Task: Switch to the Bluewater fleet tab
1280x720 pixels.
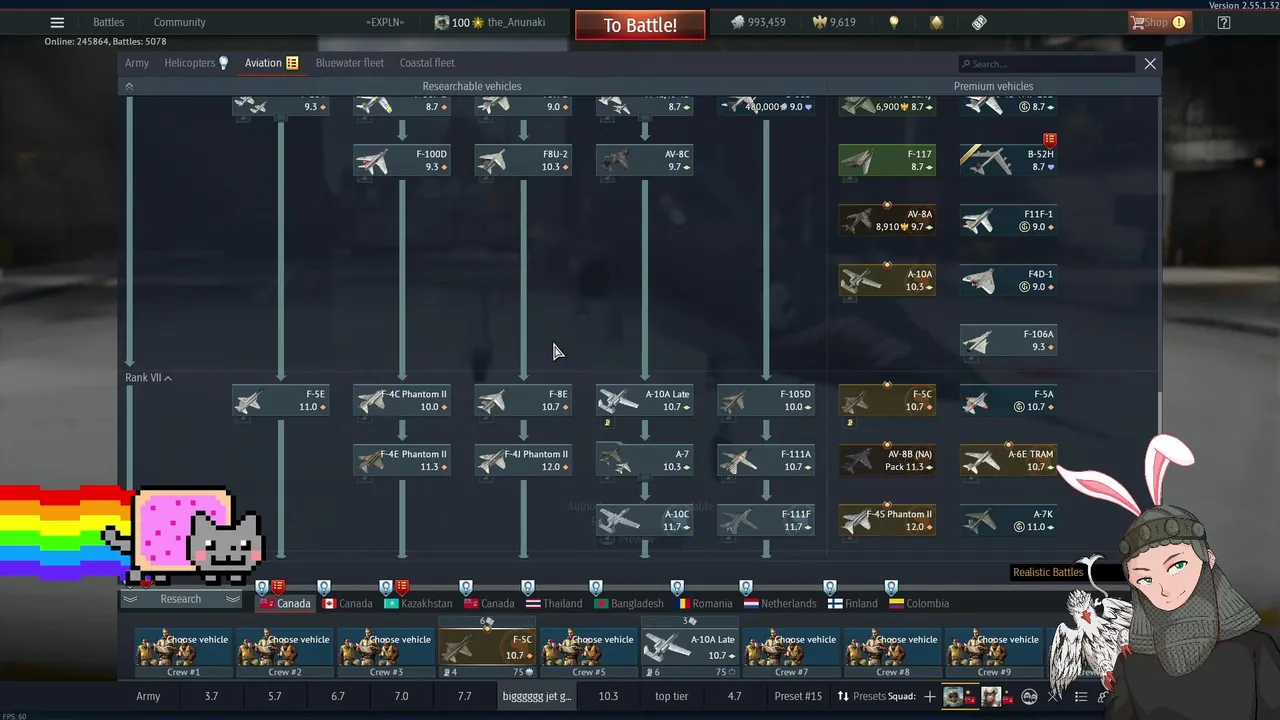Action: pyautogui.click(x=350, y=63)
